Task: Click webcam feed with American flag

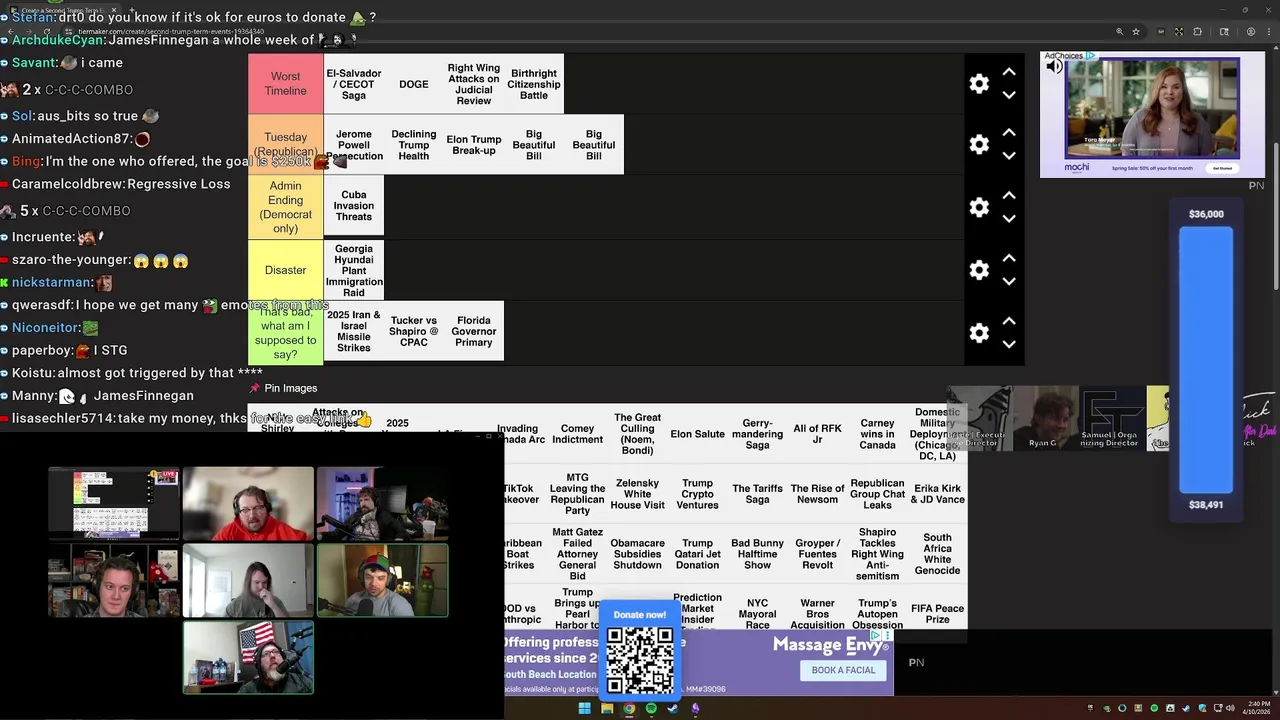Action: click(x=248, y=657)
